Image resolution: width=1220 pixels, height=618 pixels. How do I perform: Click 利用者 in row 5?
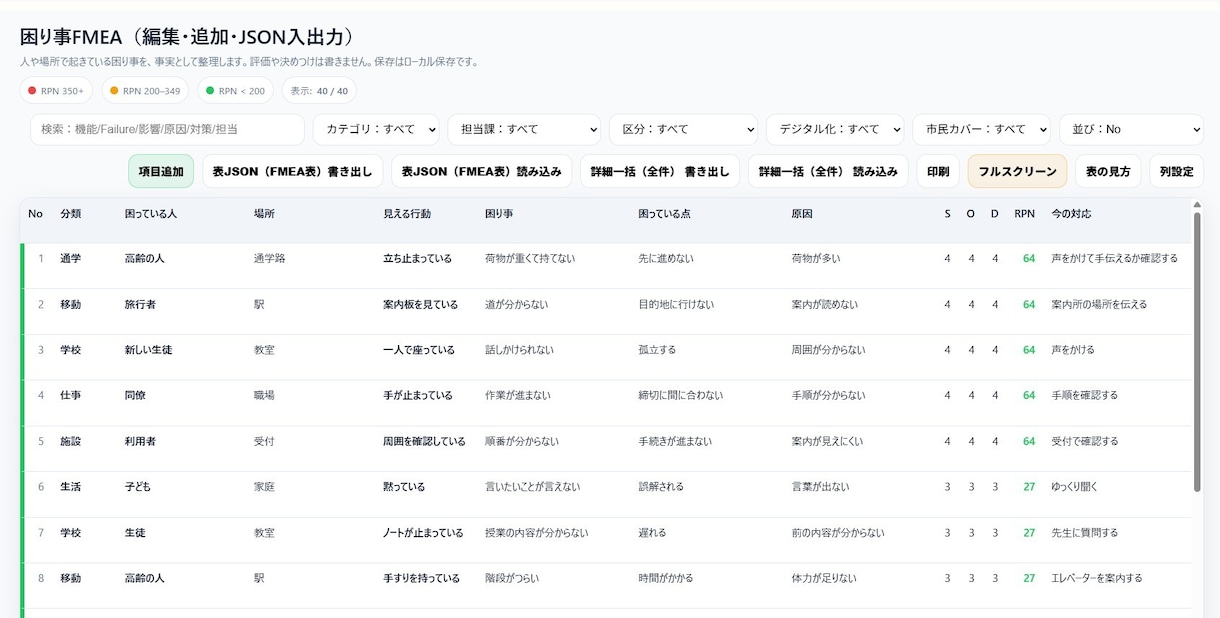pos(140,441)
